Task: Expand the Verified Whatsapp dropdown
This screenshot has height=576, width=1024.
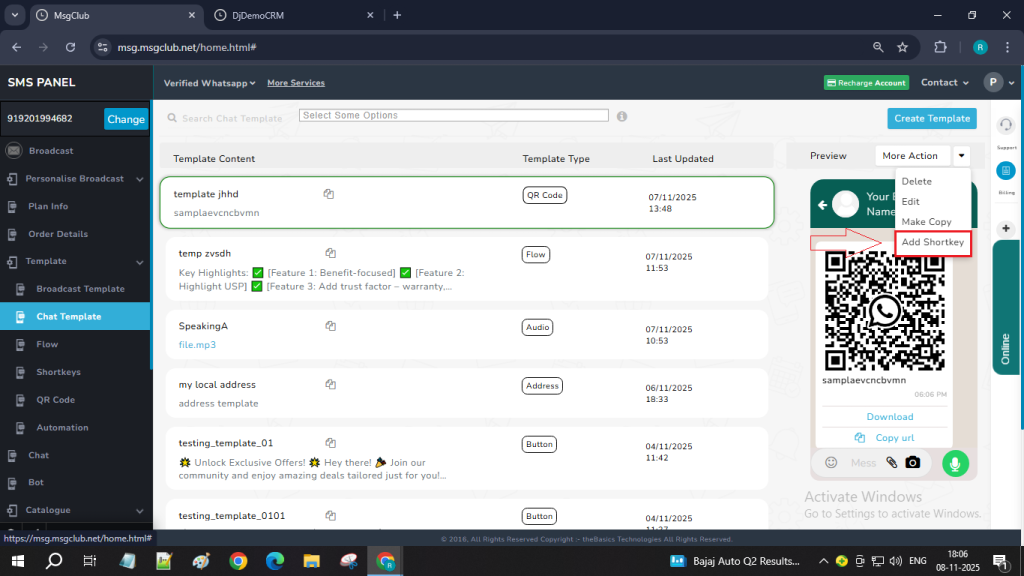Action: (209, 83)
